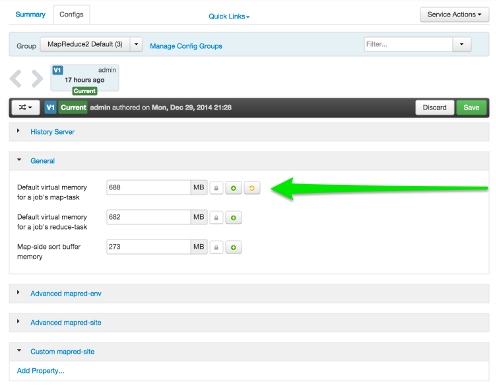This screenshot has width=496, height=385.
Task: Open the shuffle compare versions button
Action: coord(26,107)
